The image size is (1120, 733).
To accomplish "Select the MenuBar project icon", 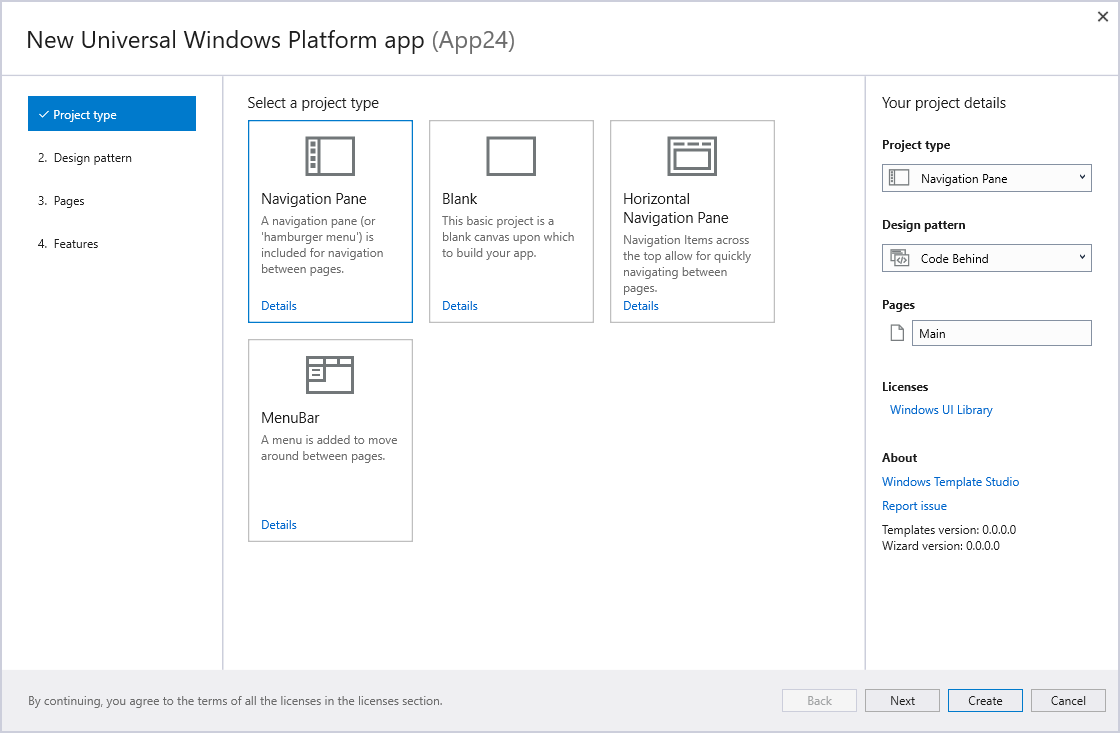I will 330,374.
